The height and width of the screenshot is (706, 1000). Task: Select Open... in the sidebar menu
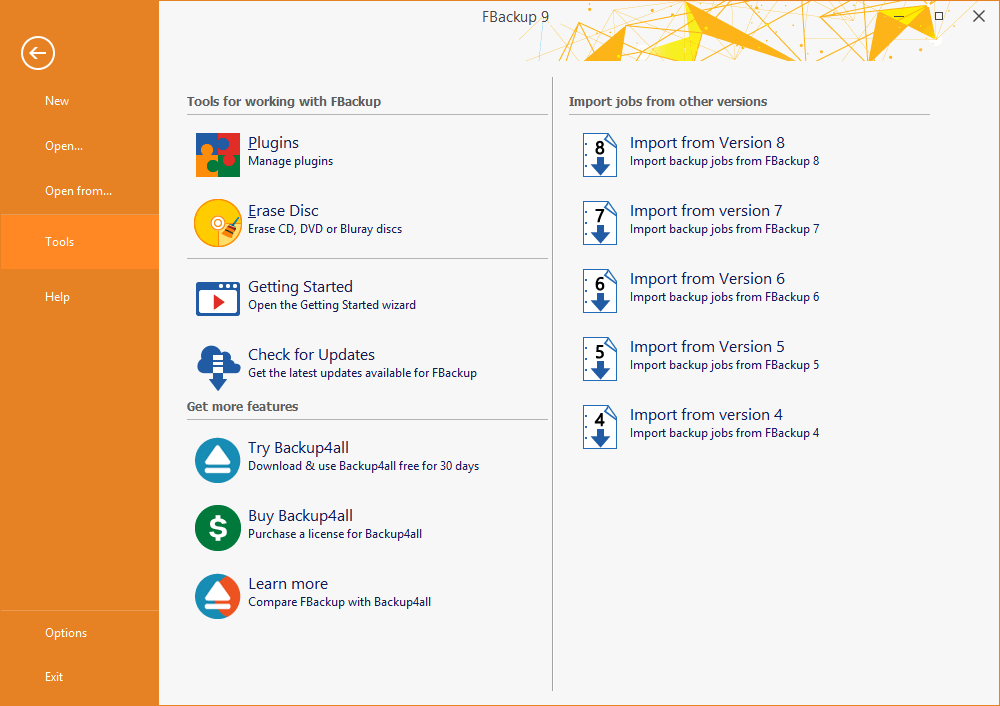pos(64,146)
